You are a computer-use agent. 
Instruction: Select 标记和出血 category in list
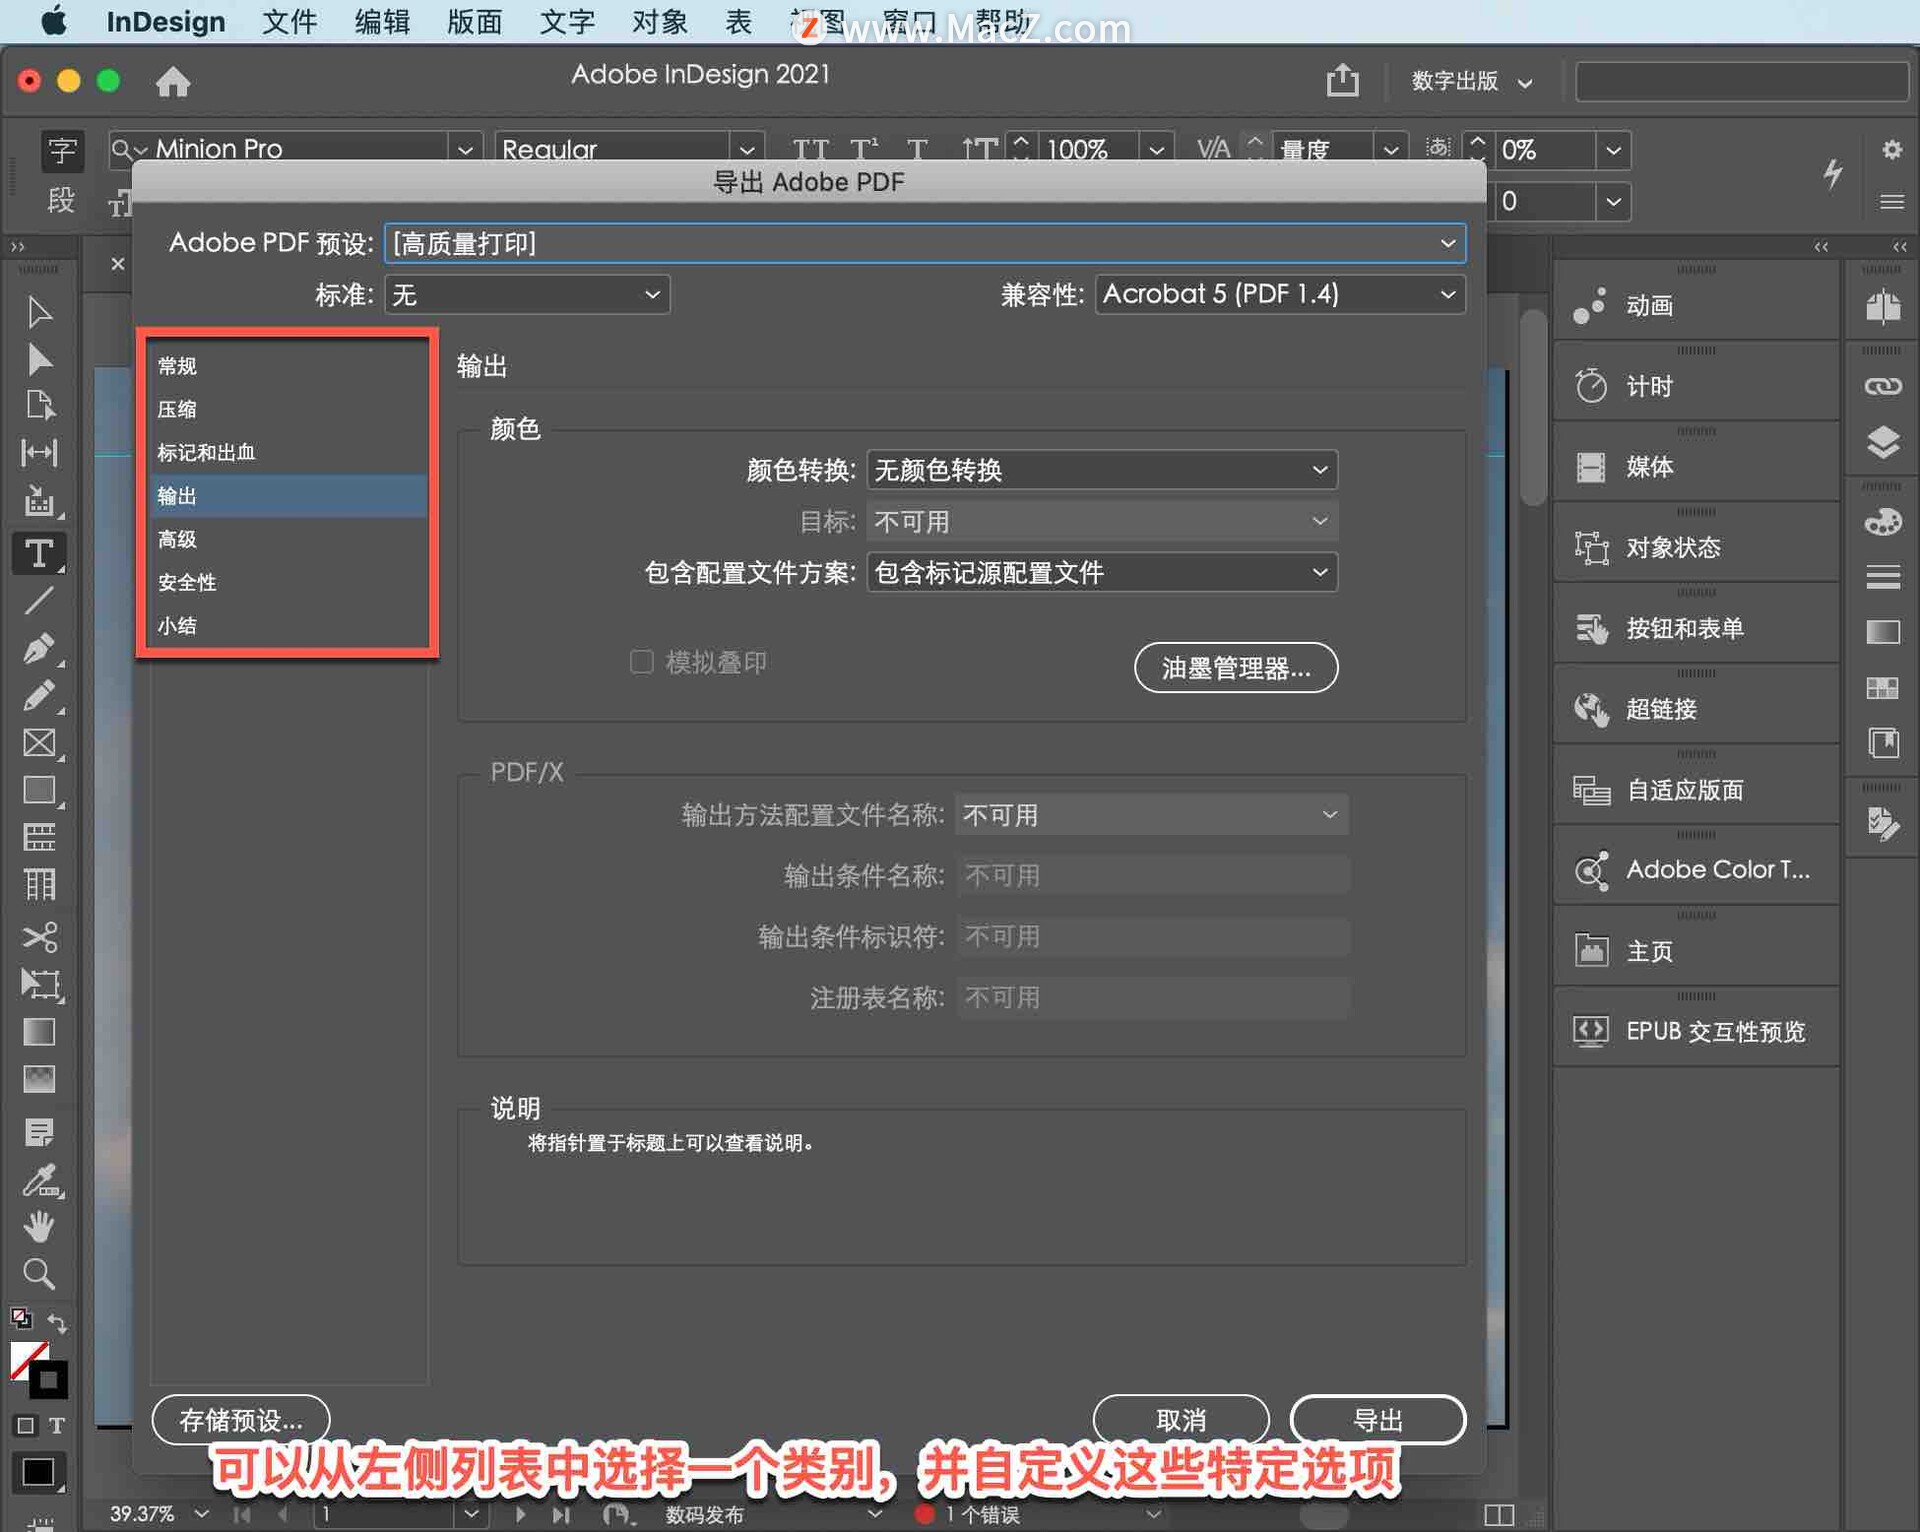[x=288, y=452]
